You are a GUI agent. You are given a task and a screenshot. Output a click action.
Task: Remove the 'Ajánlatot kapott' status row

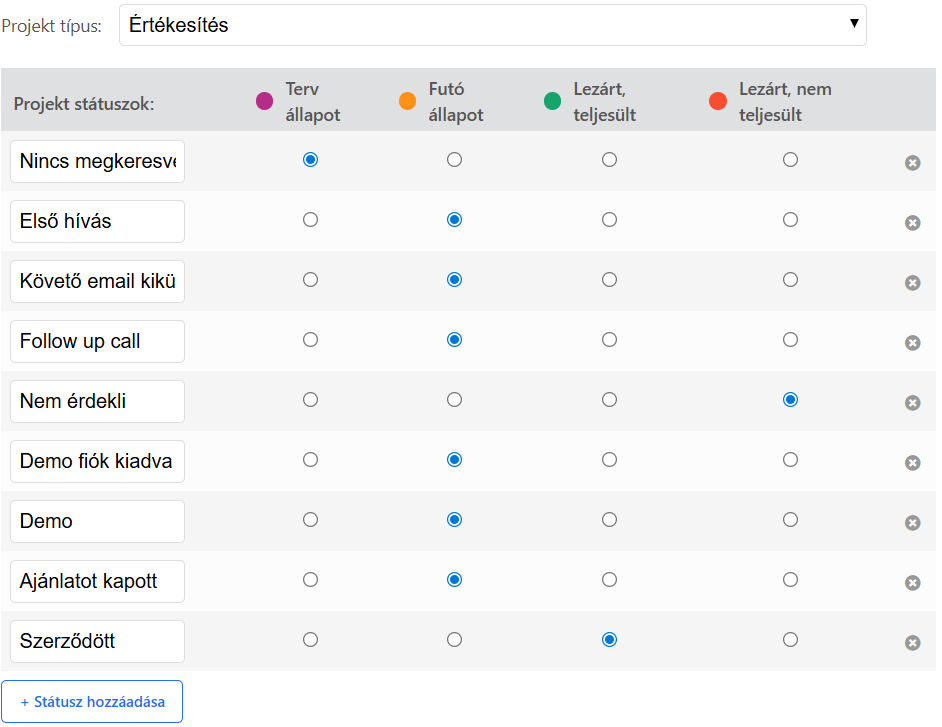coord(912,583)
